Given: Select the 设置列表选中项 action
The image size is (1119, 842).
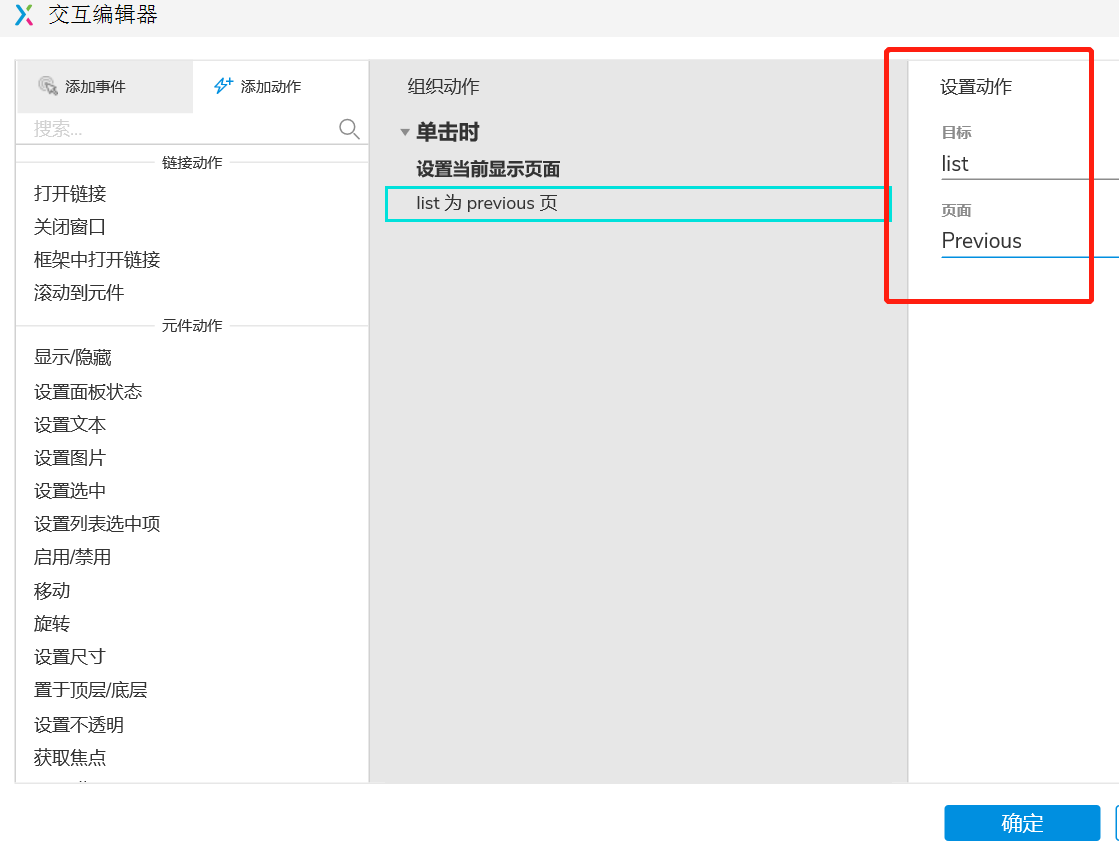Looking at the screenshot, I should pyautogui.click(x=97, y=524).
